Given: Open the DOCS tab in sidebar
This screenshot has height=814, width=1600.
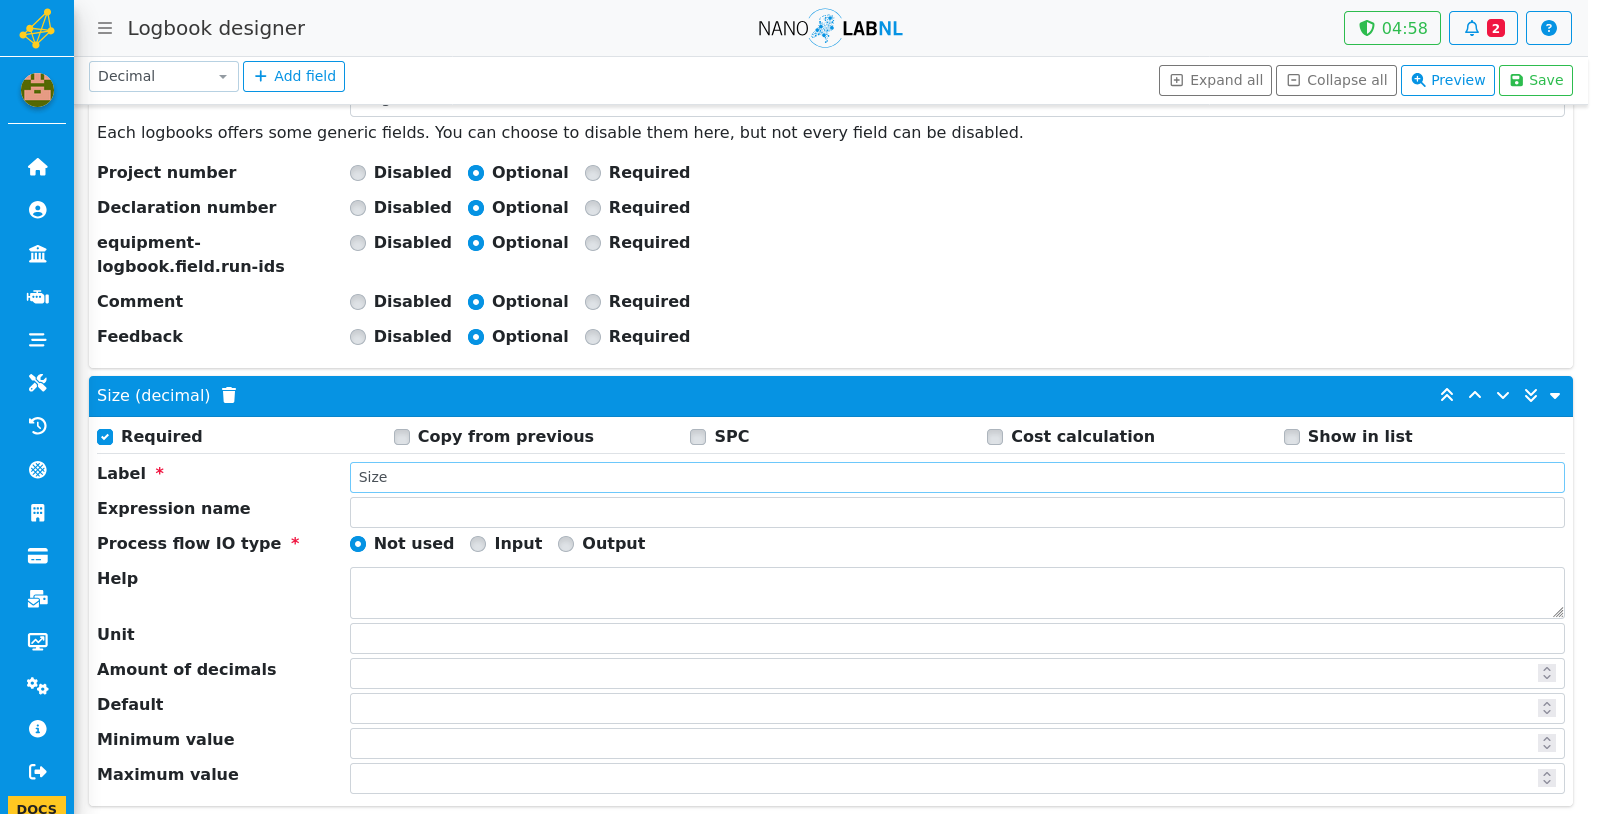Looking at the screenshot, I should tap(37, 806).
